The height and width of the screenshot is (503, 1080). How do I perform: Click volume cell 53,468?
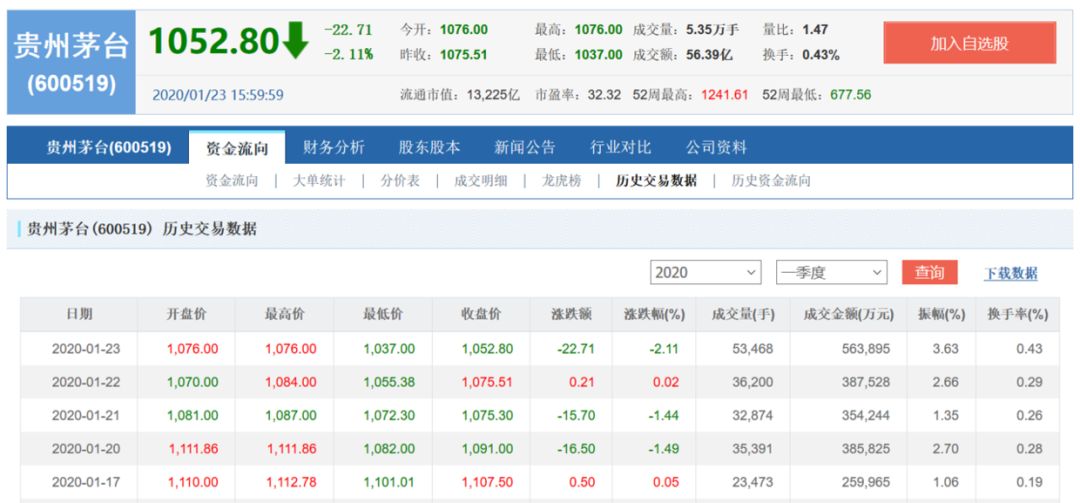(752, 349)
